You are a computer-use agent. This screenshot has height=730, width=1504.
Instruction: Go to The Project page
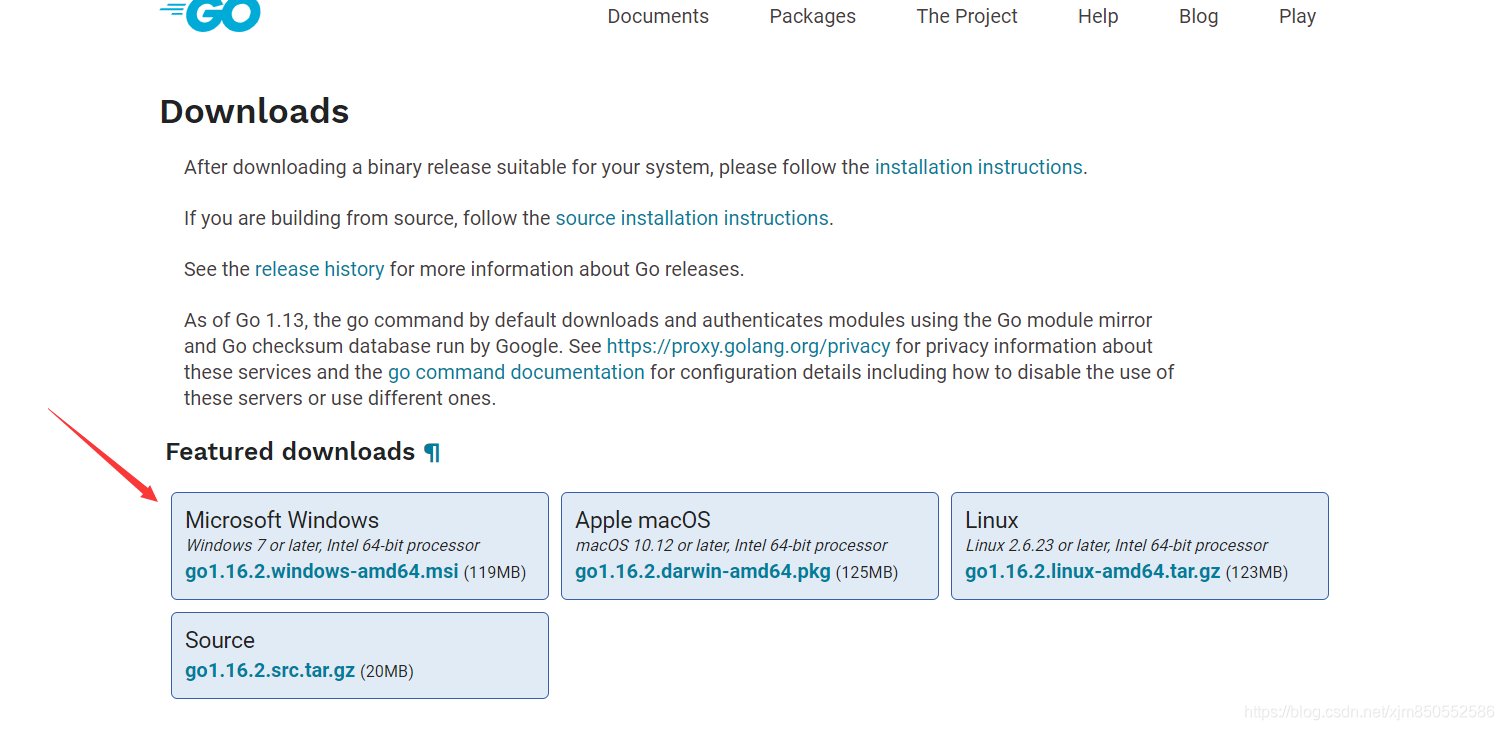pyautogui.click(x=967, y=16)
